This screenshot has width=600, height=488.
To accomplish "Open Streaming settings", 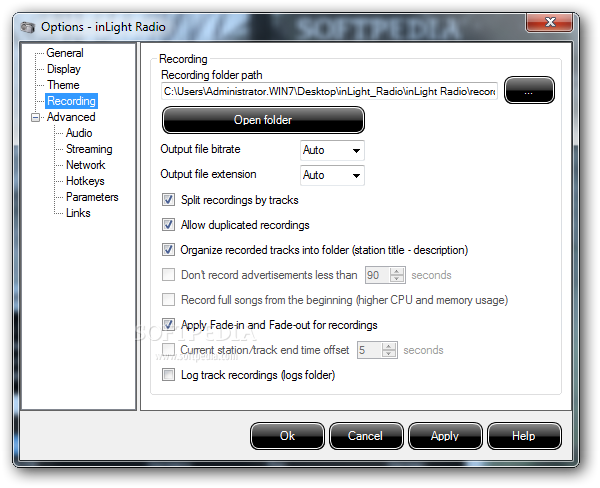I will point(89,149).
